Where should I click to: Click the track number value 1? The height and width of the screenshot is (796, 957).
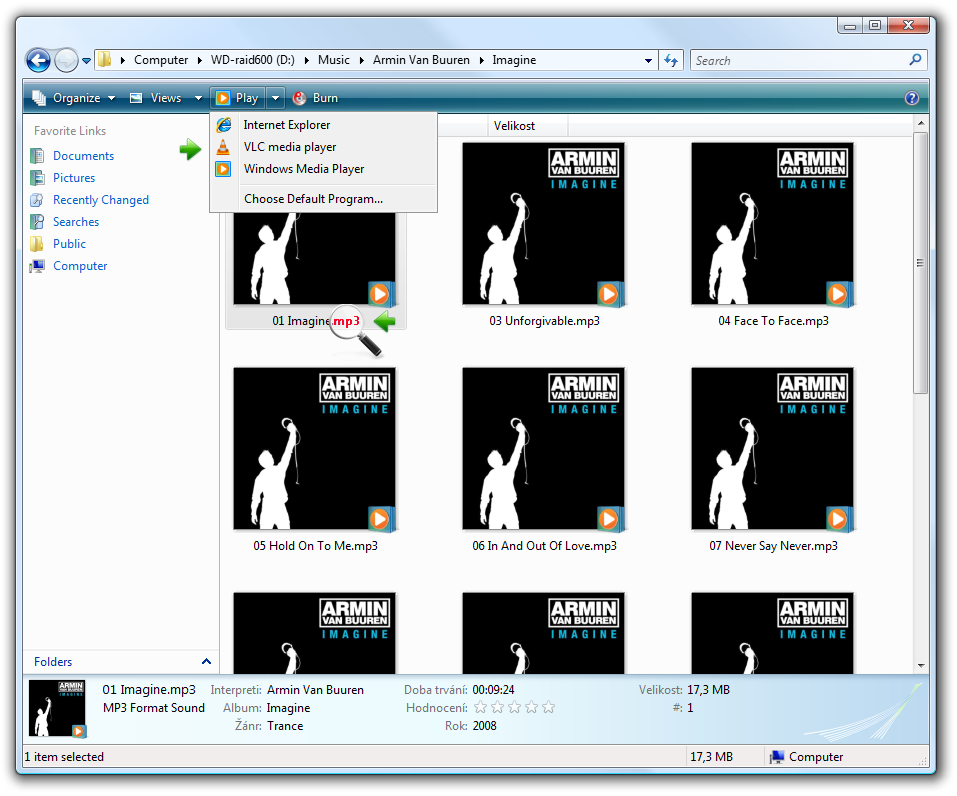tap(690, 708)
